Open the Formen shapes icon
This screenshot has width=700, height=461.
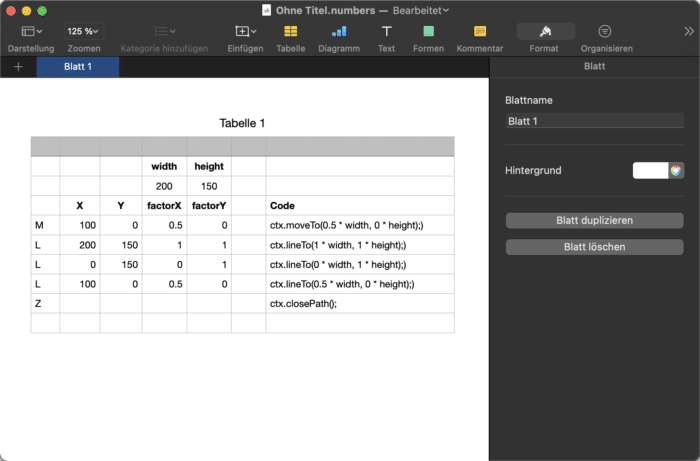click(429, 31)
